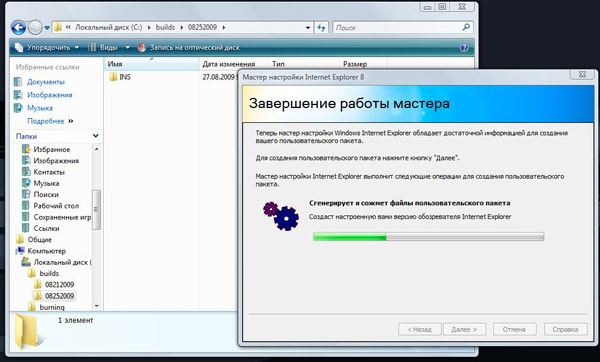The width and height of the screenshot is (600, 362).
Task: Select '08212009' folder in tree
Action: 59,285
